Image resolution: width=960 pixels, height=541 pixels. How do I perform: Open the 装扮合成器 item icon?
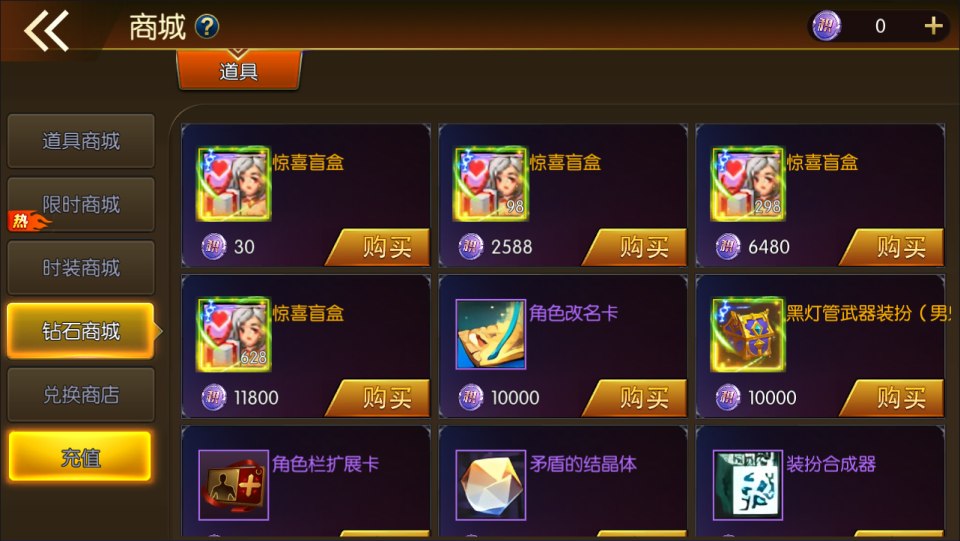click(x=748, y=485)
